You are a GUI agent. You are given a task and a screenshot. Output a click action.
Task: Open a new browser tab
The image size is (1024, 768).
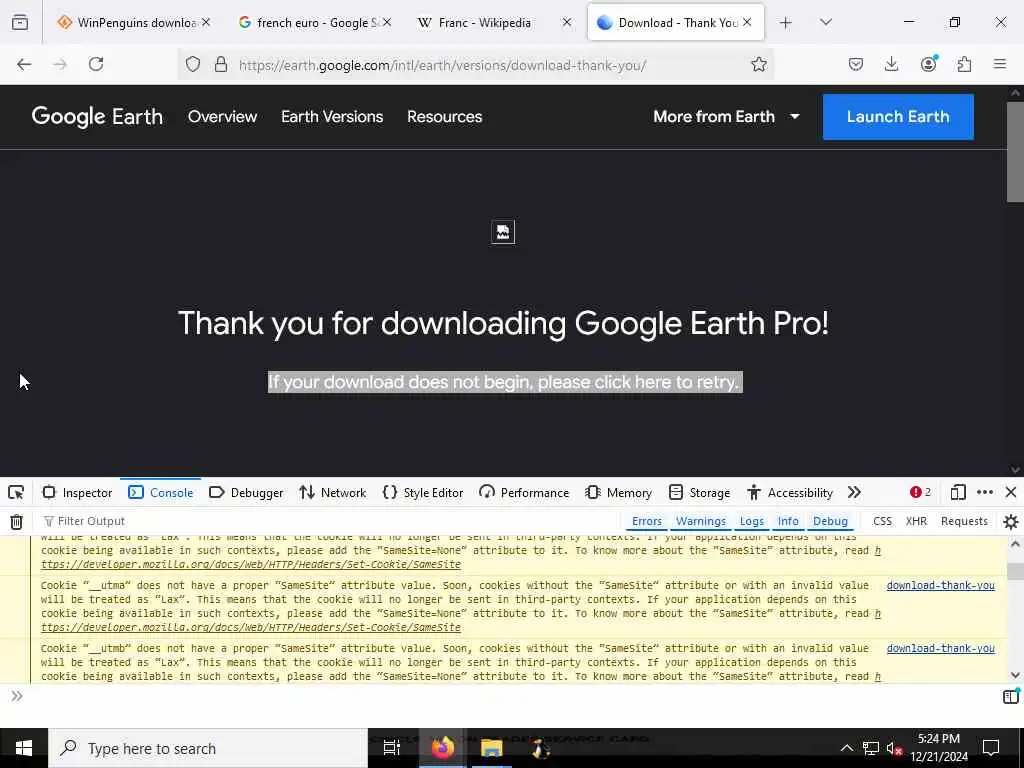pos(786,23)
